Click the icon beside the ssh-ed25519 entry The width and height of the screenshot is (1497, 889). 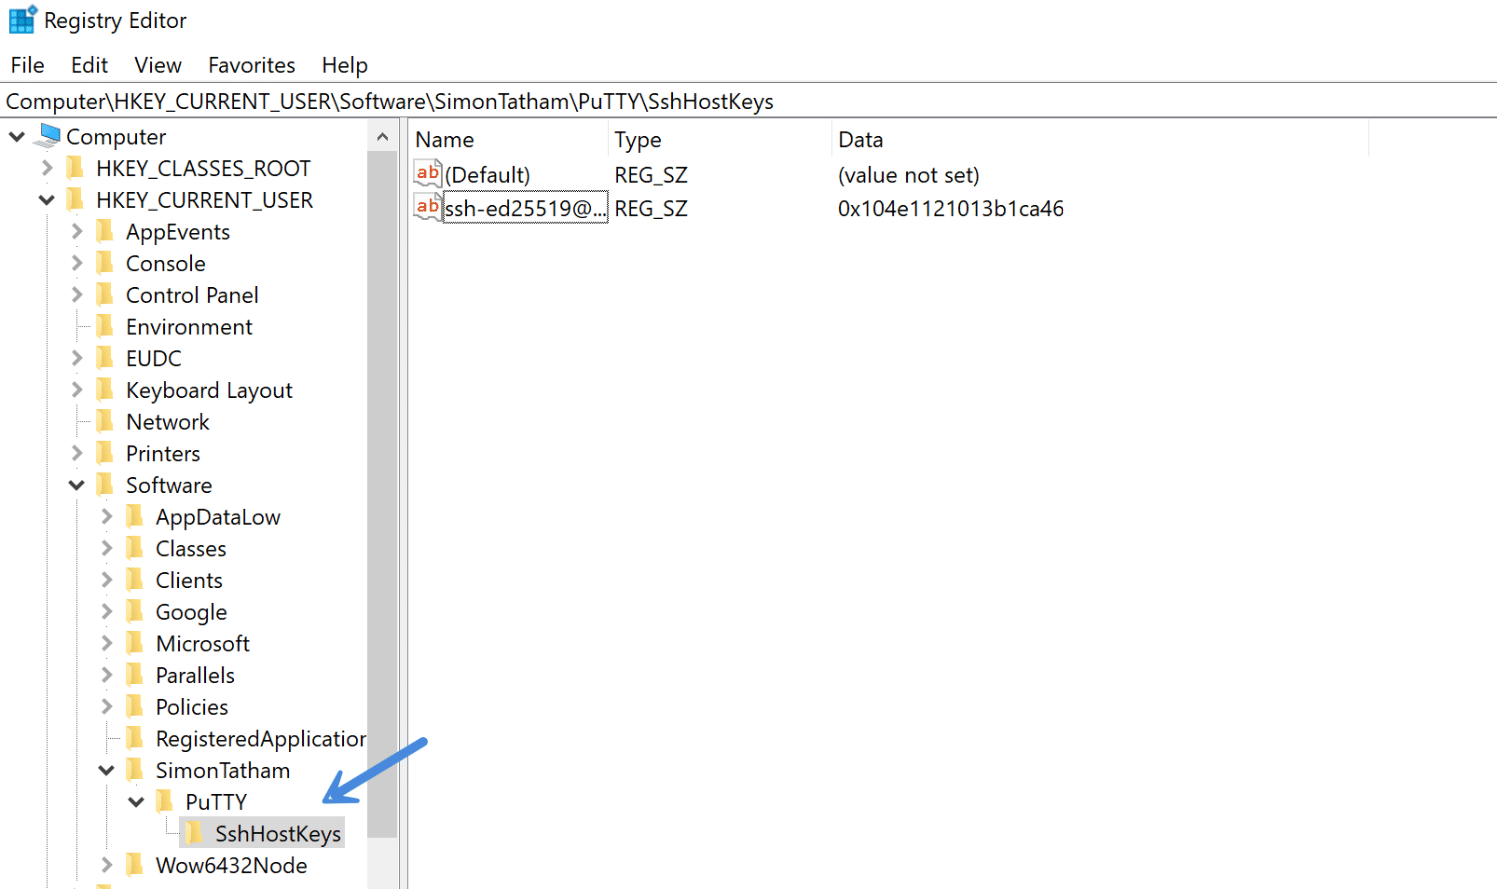pyautogui.click(x=428, y=208)
